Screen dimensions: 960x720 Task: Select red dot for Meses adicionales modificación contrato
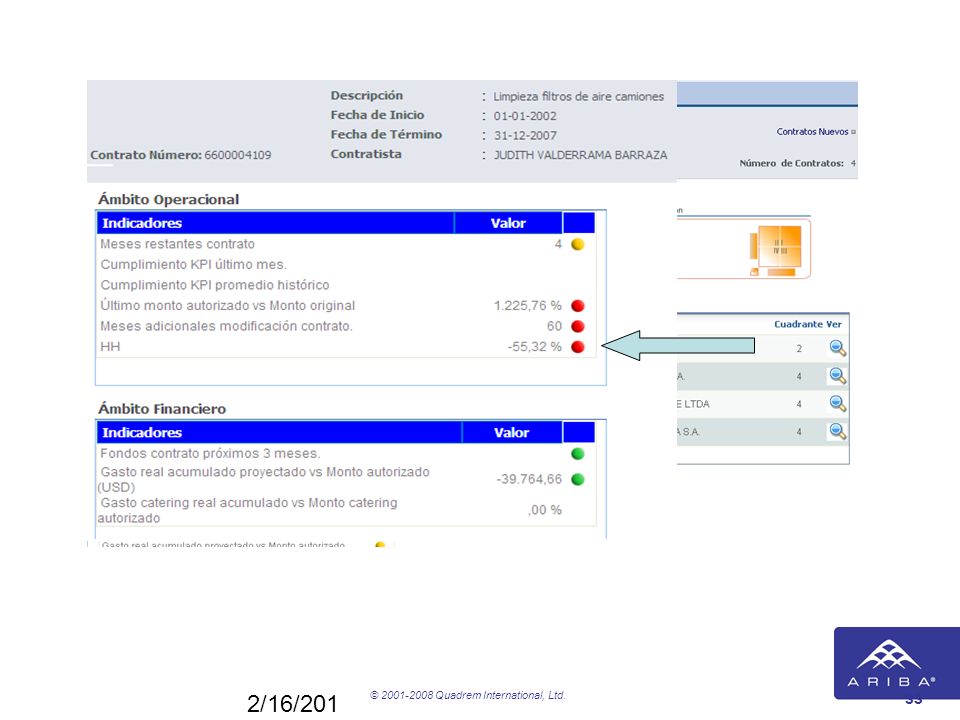(x=577, y=326)
